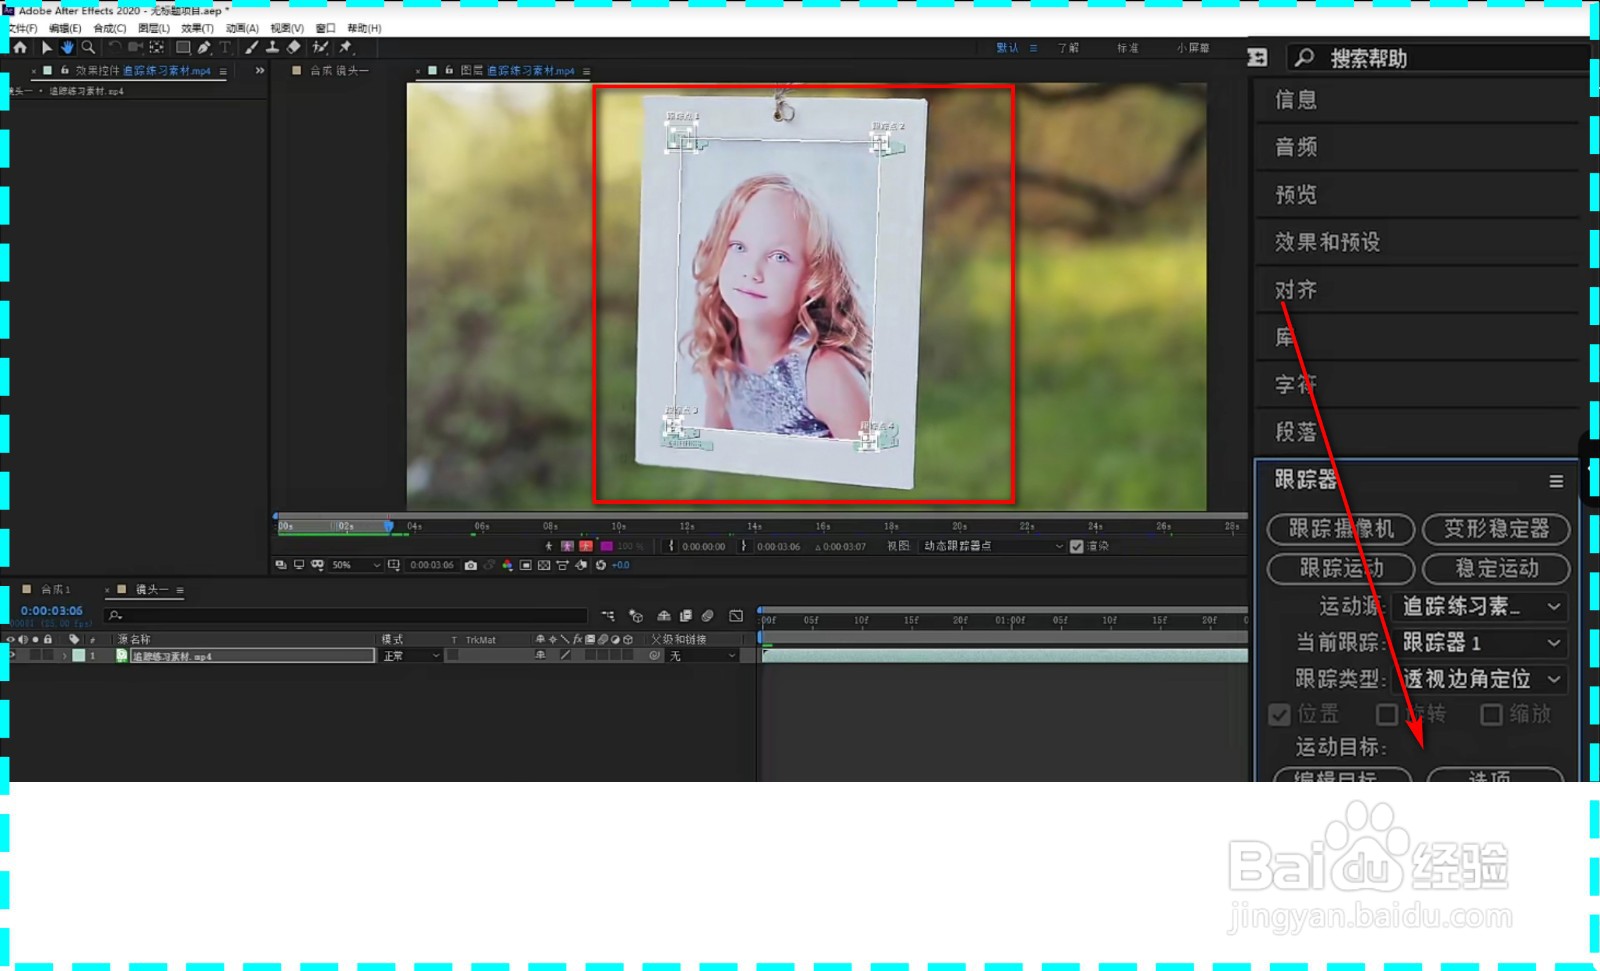This screenshot has width=1600, height=971.
Task: Click the 跟踪运动 button
Action: pyautogui.click(x=1341, y=569)
